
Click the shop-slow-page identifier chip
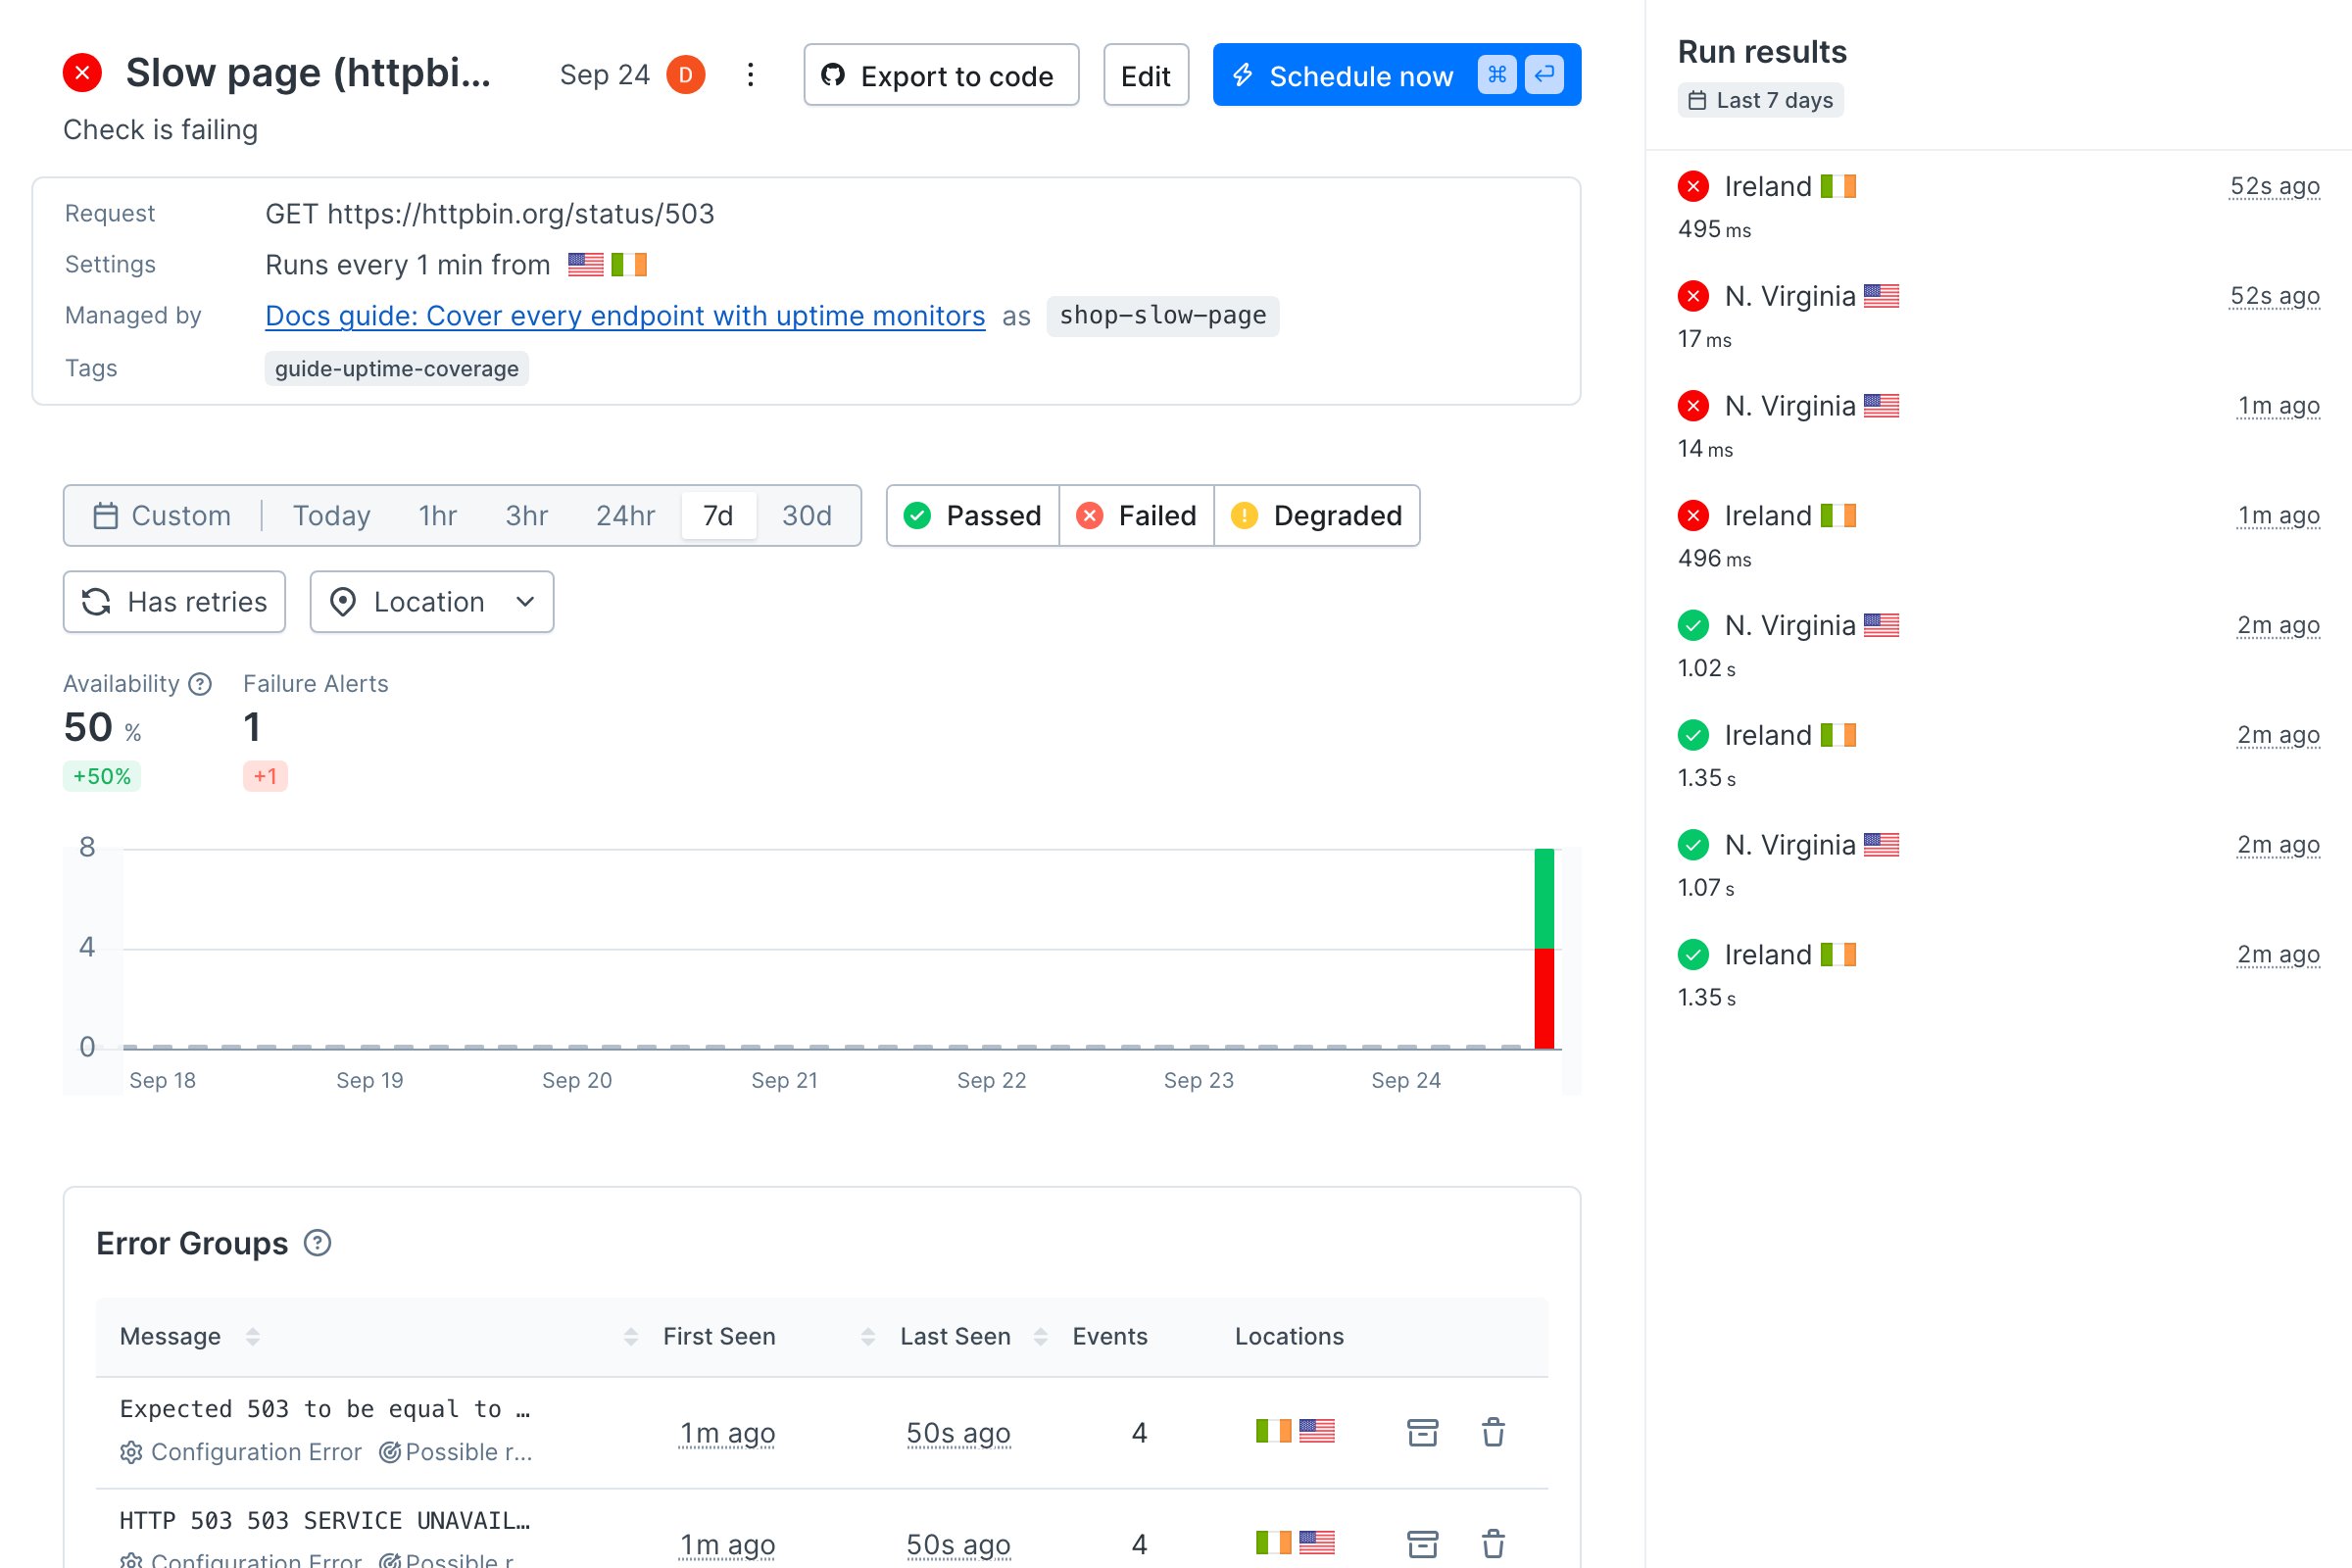tap(1163, 316)
